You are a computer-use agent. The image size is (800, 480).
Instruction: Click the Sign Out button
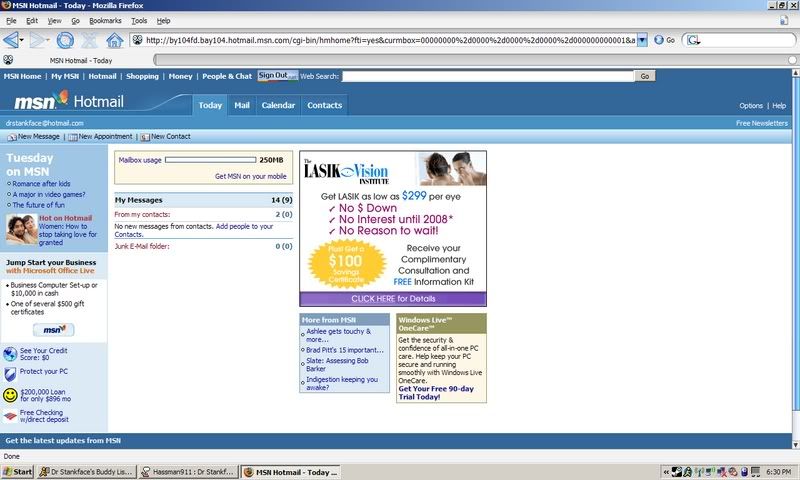pyautogui.click(x=277, y=75)
